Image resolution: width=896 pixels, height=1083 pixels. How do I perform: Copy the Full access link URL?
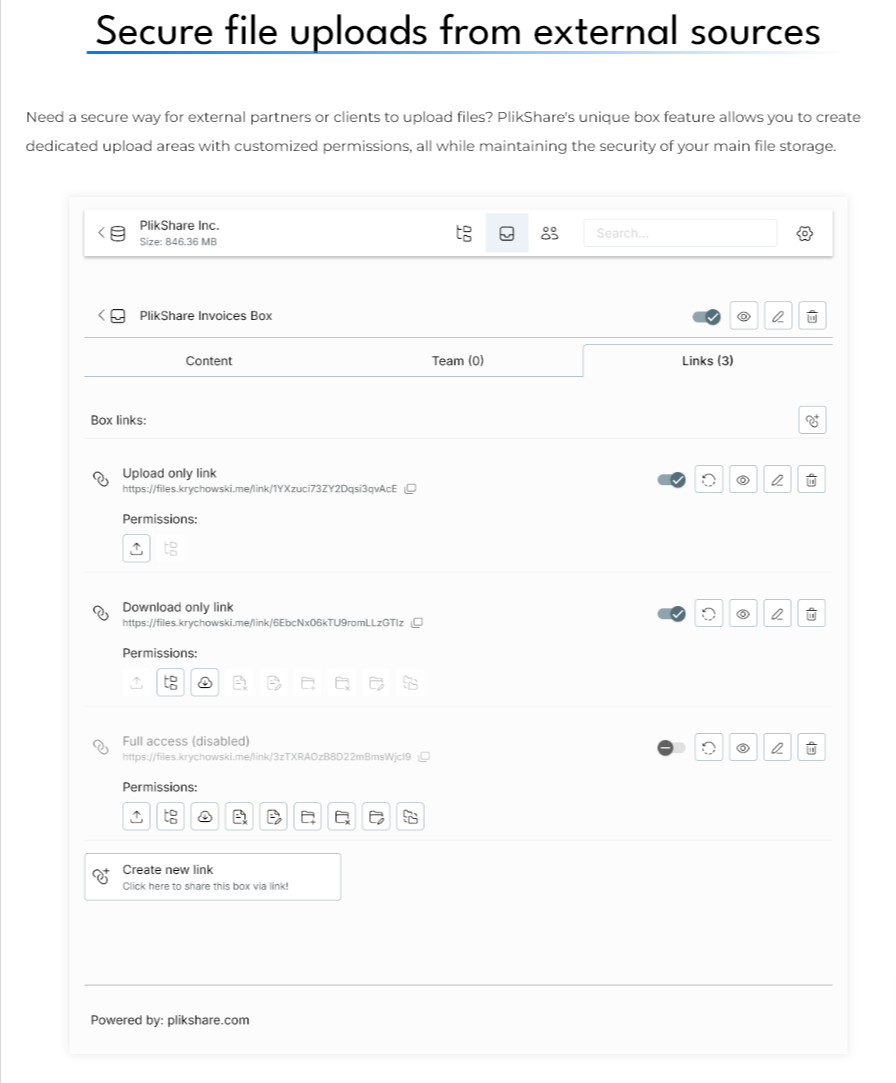[424, 757]
